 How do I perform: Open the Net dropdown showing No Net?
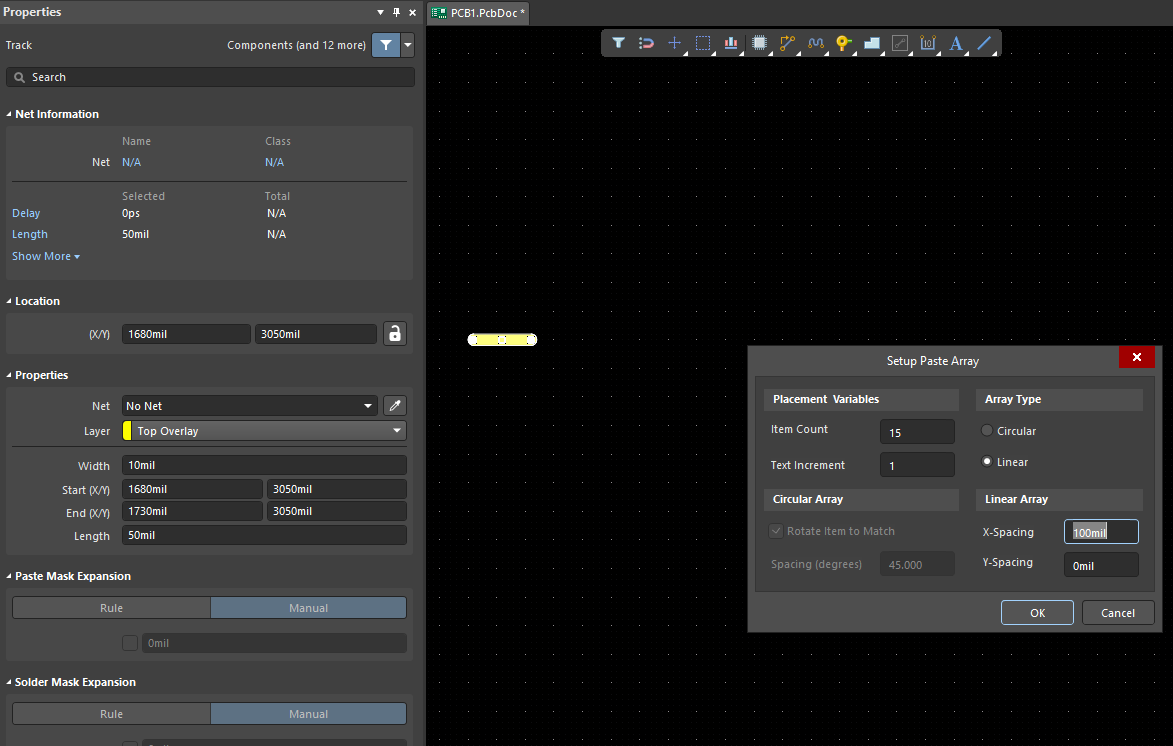[x=249, y=406]
